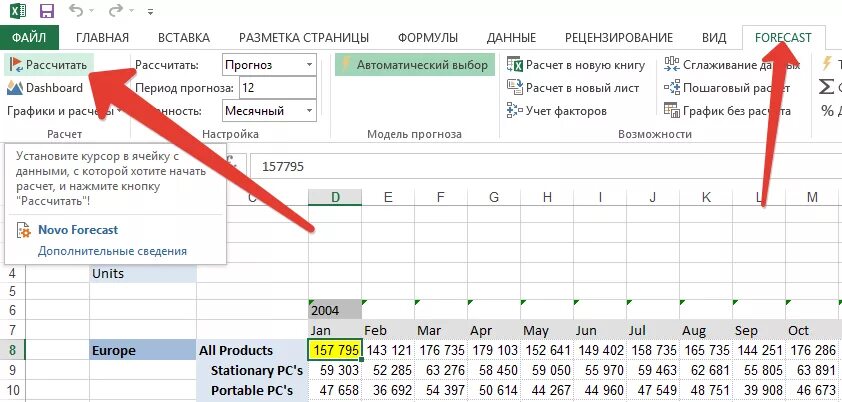Select row 10 header
This screenshot has height=402, width=842.
[x=13, y=391]
